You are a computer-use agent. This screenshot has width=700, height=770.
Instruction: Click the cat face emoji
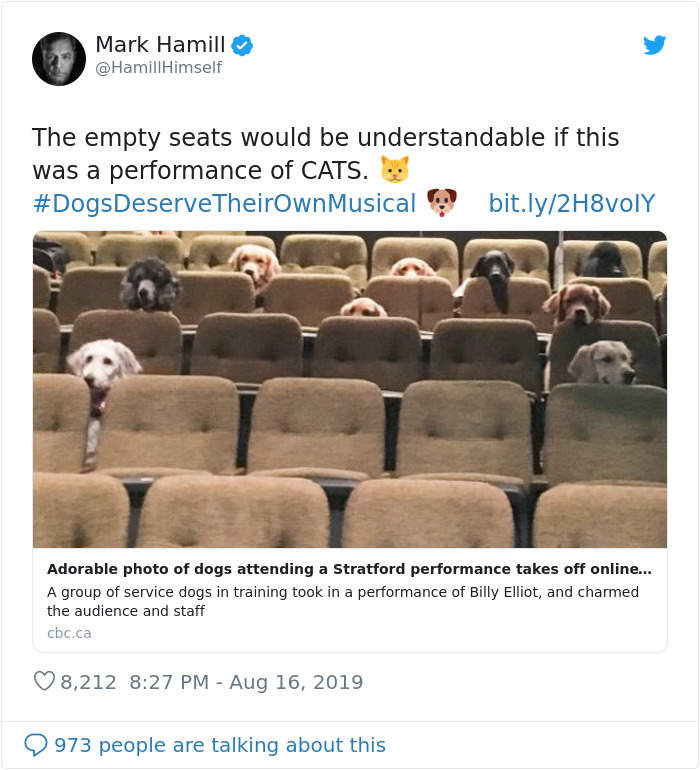click(x=395, y=169)
